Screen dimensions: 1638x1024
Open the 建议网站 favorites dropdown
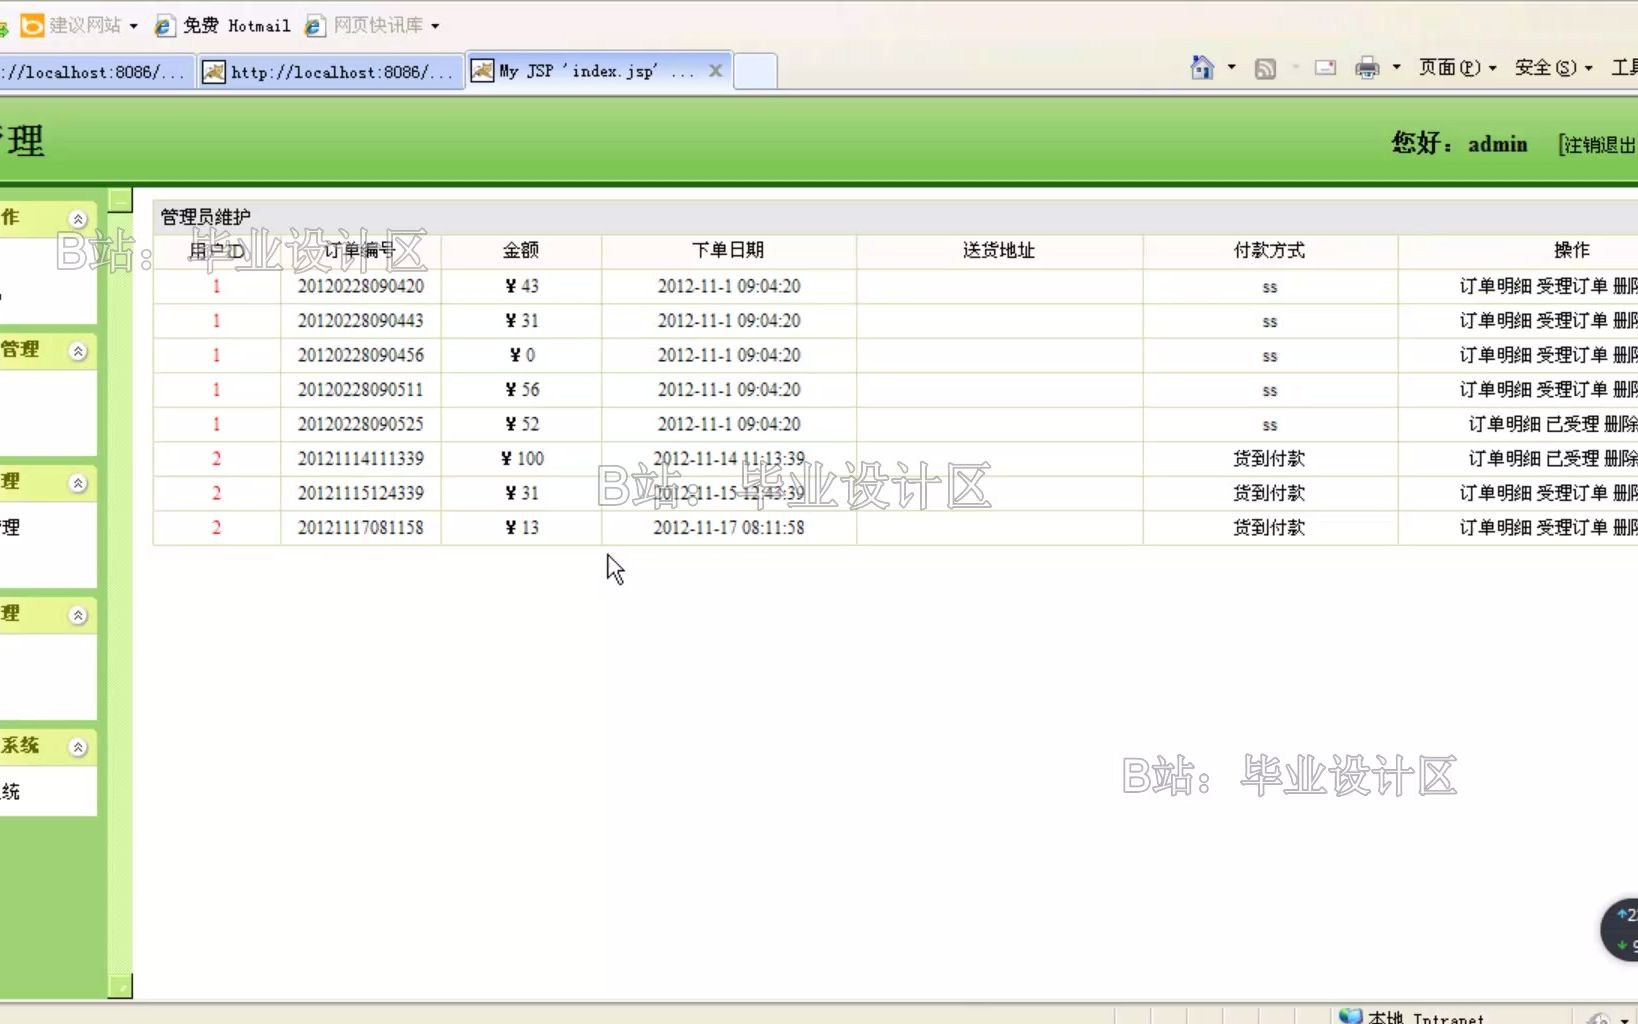(x=133, y=25)
